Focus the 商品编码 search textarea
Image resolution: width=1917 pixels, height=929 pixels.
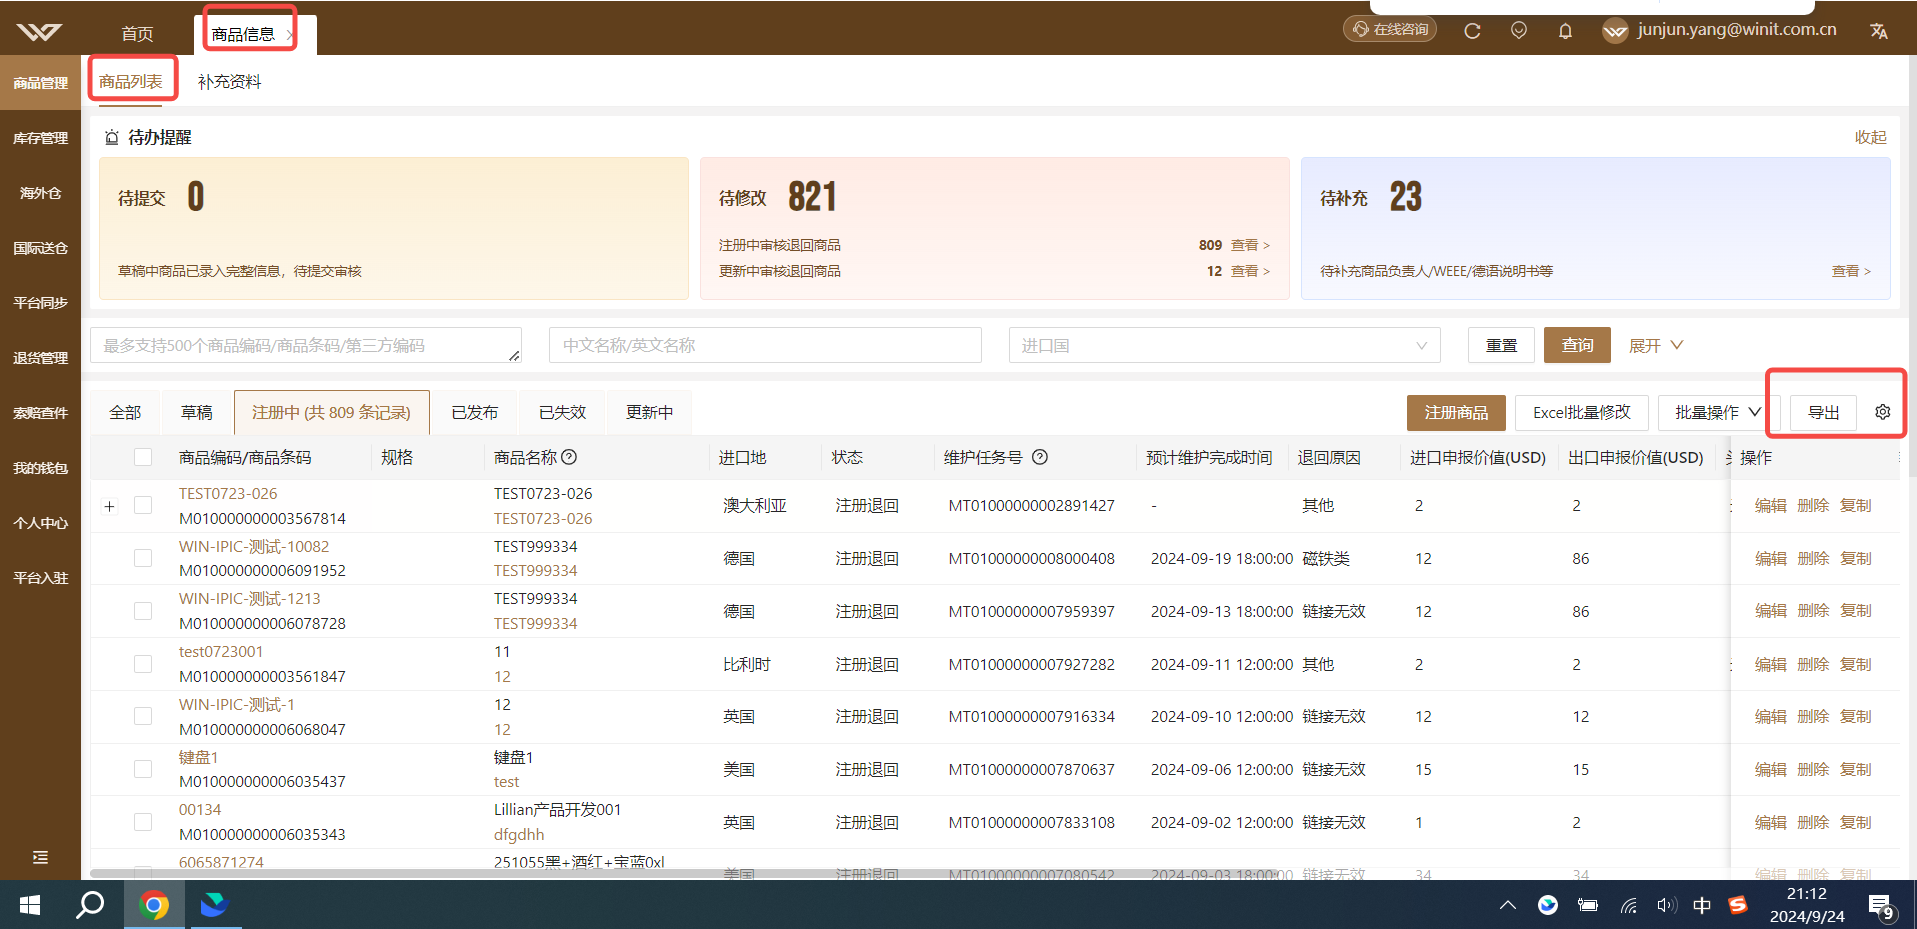point(306,345)
